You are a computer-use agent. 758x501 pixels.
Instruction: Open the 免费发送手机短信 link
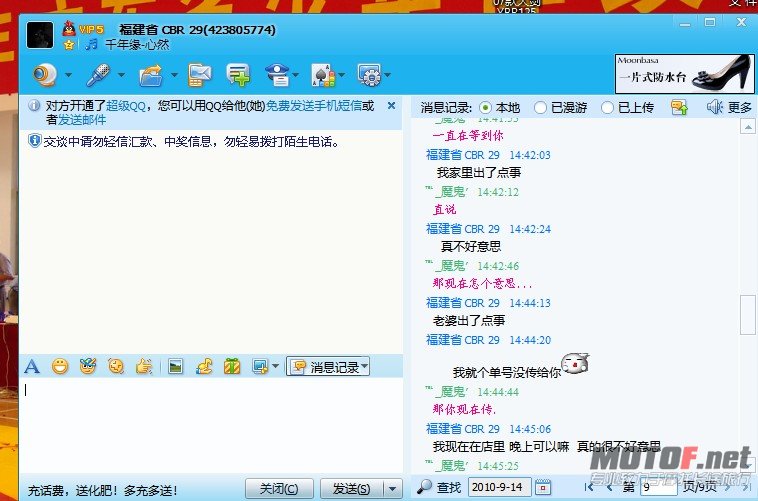tap(314, 106)
